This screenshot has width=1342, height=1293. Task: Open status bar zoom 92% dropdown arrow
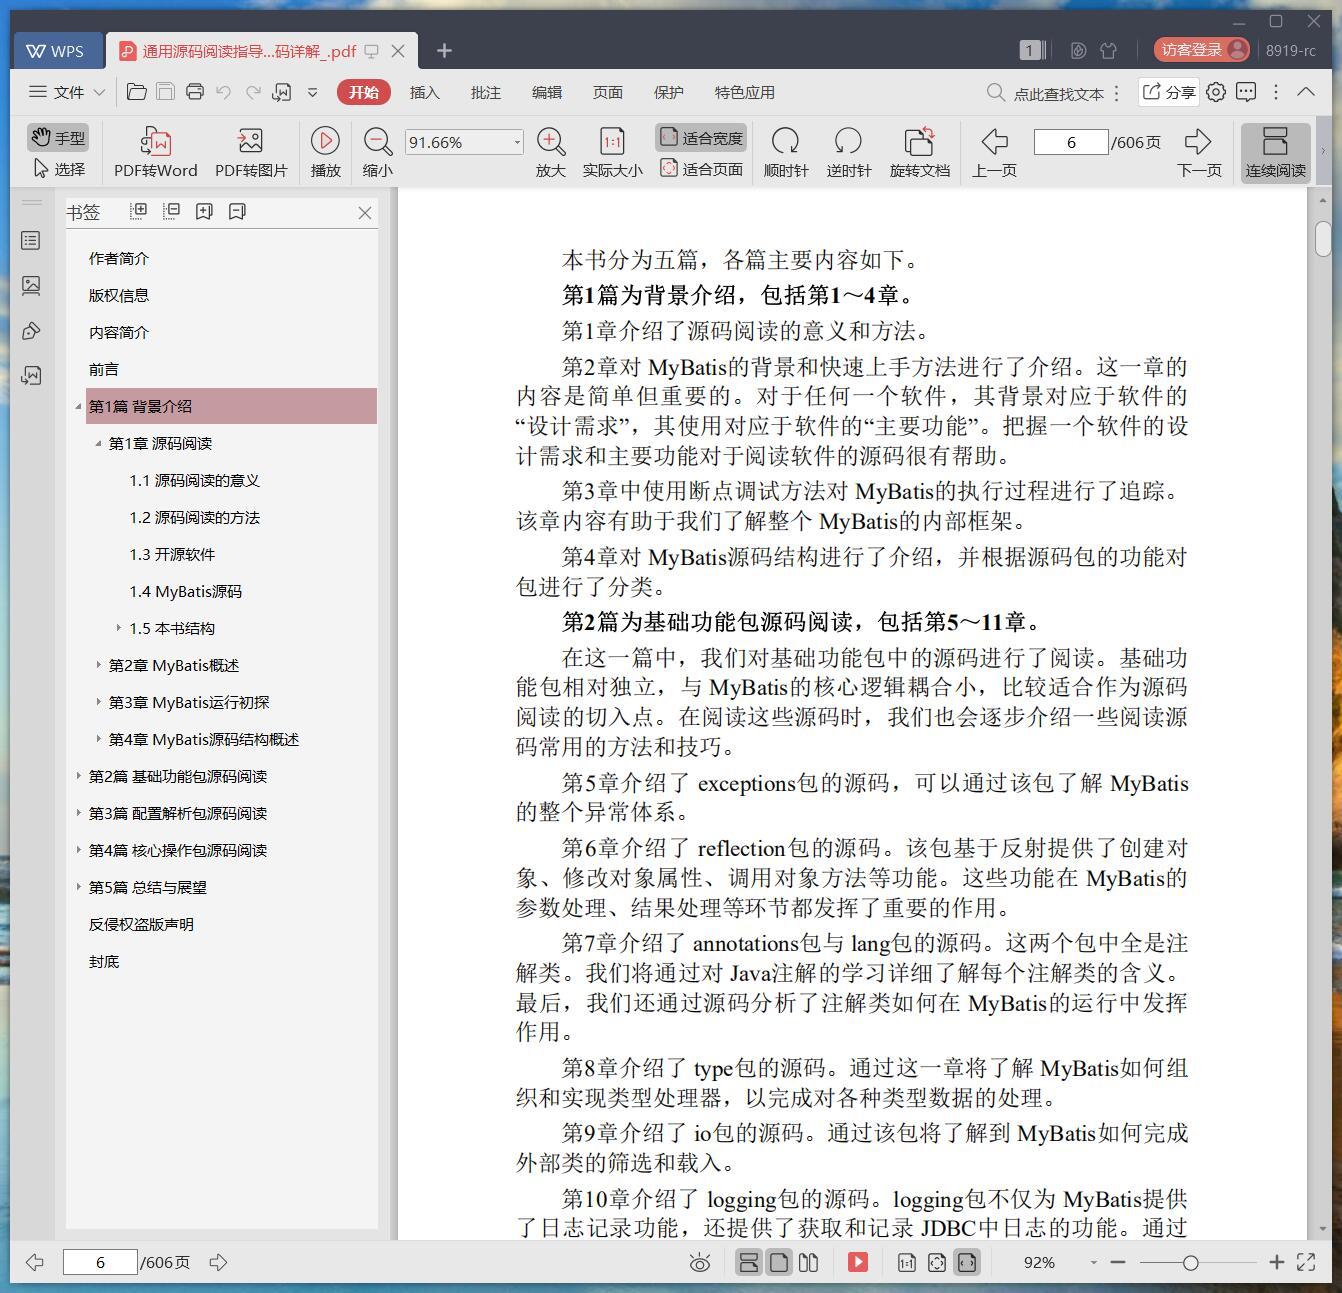click(1093, 1263)
